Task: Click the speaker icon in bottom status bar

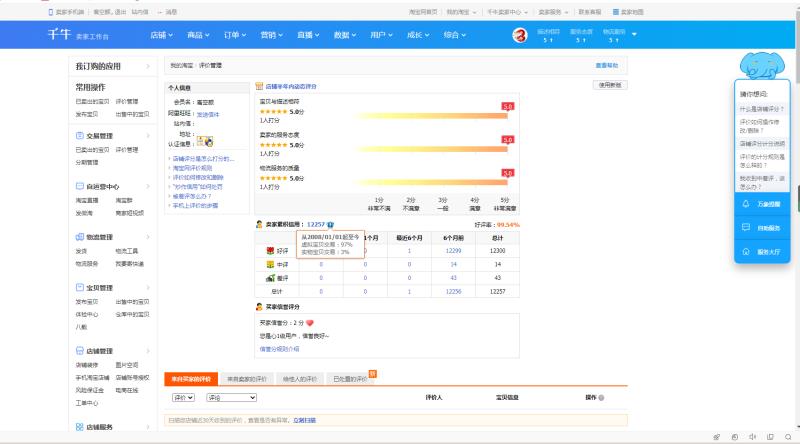Action: point(753,437)
